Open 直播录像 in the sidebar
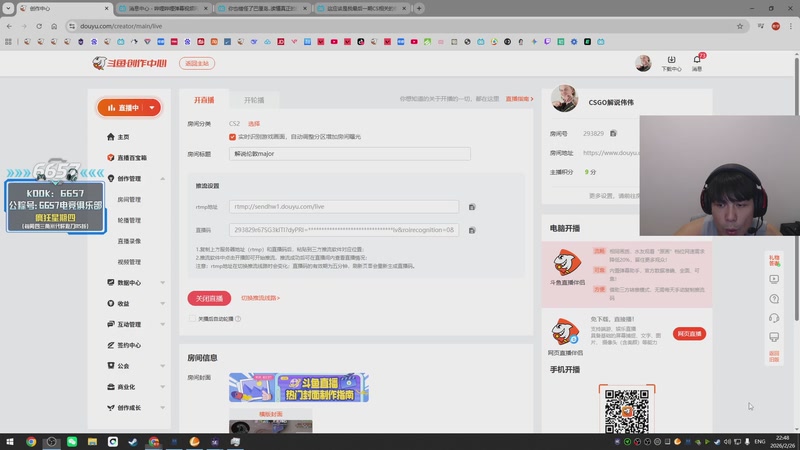This screenshot has width=800, height=450. tap(129, 241)
